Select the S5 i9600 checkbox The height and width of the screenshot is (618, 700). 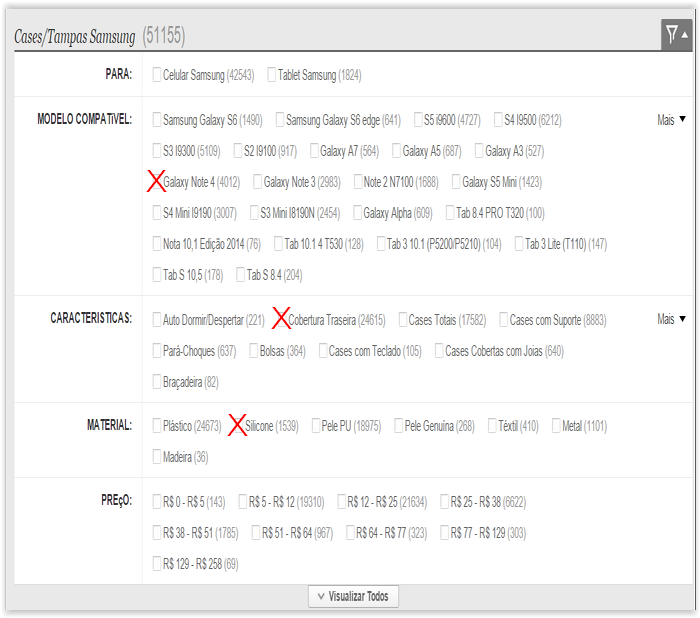tap(418, 120)
